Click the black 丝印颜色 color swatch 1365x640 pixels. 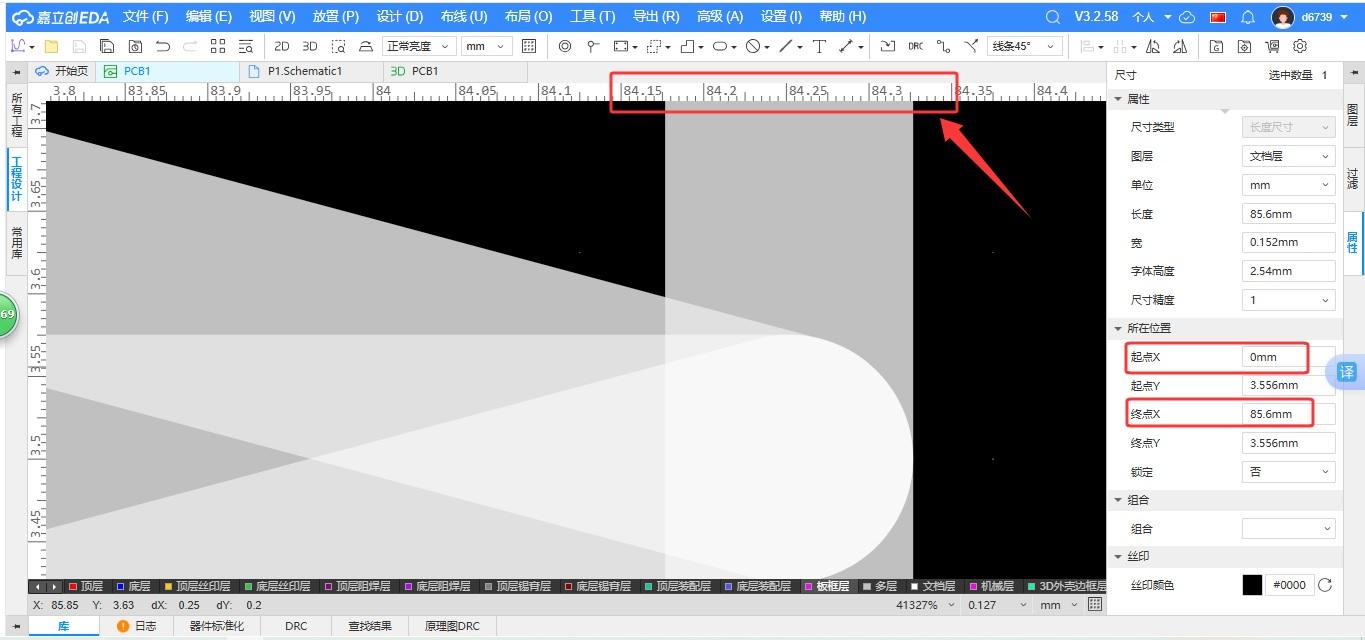click(x=1252, y=585)
